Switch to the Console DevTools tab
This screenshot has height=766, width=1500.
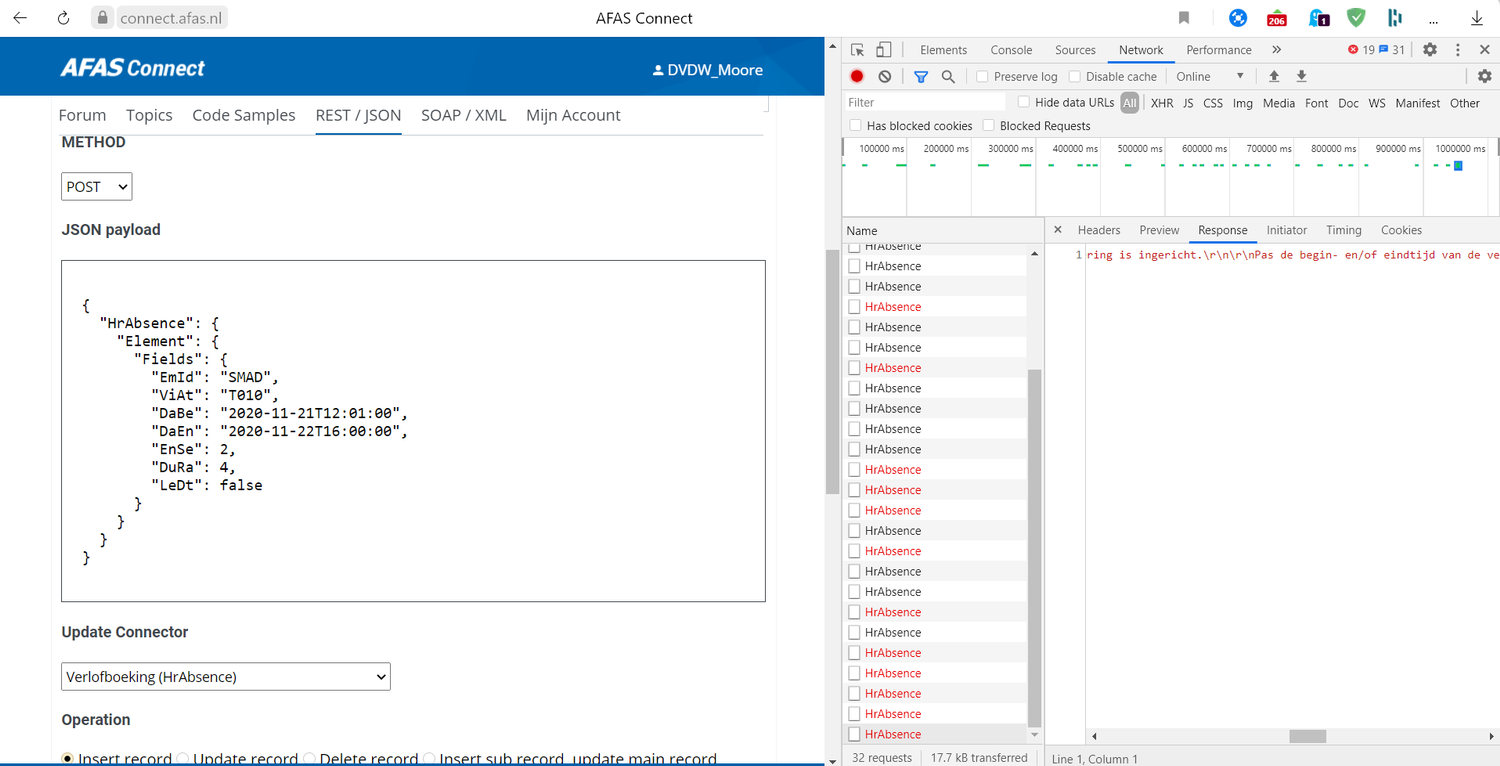pos(1011,50)
